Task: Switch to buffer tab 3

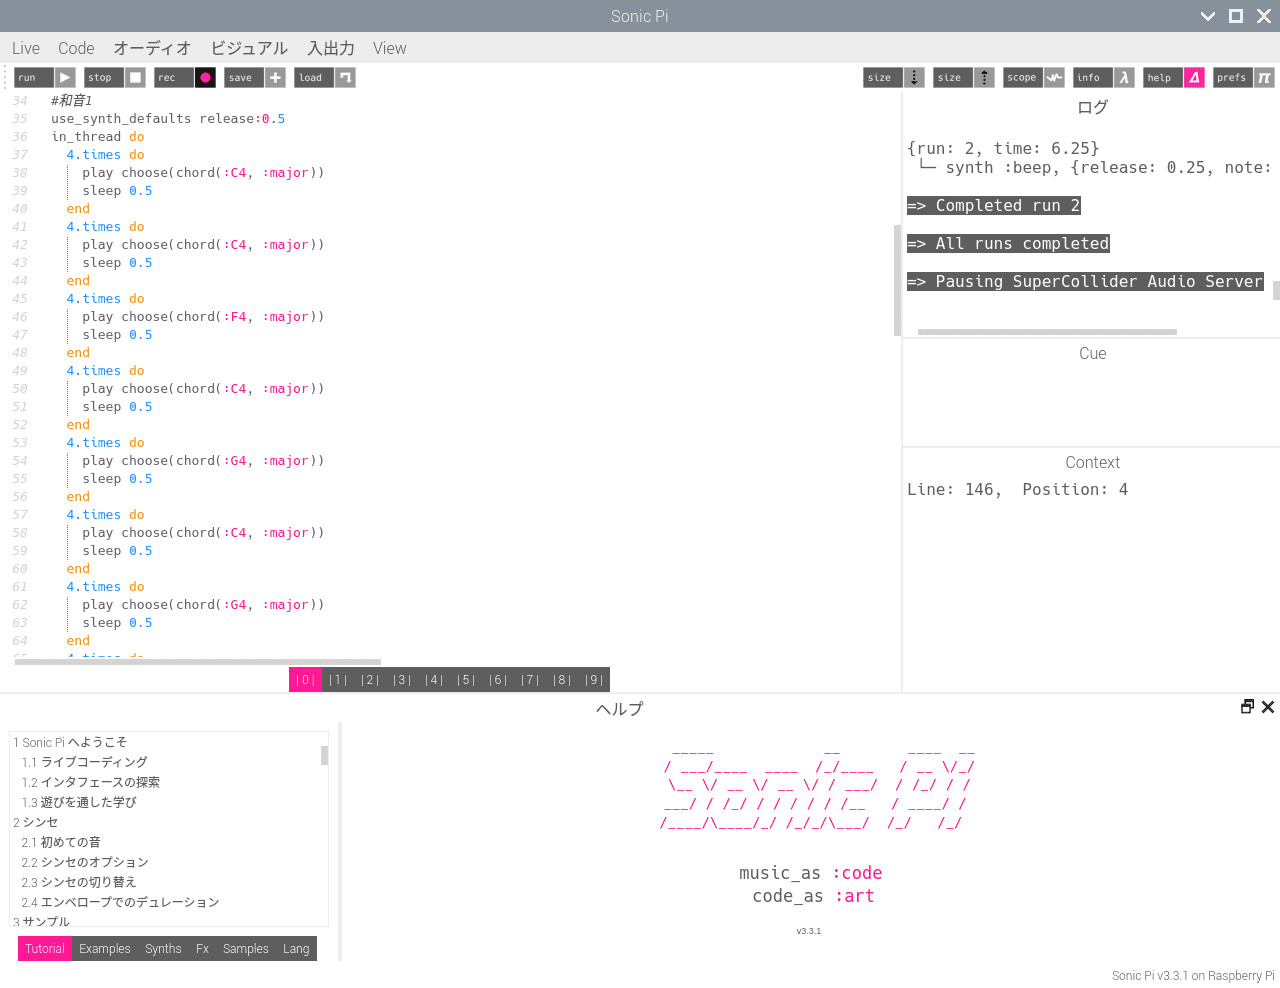Action: click(x=402, y=680)
